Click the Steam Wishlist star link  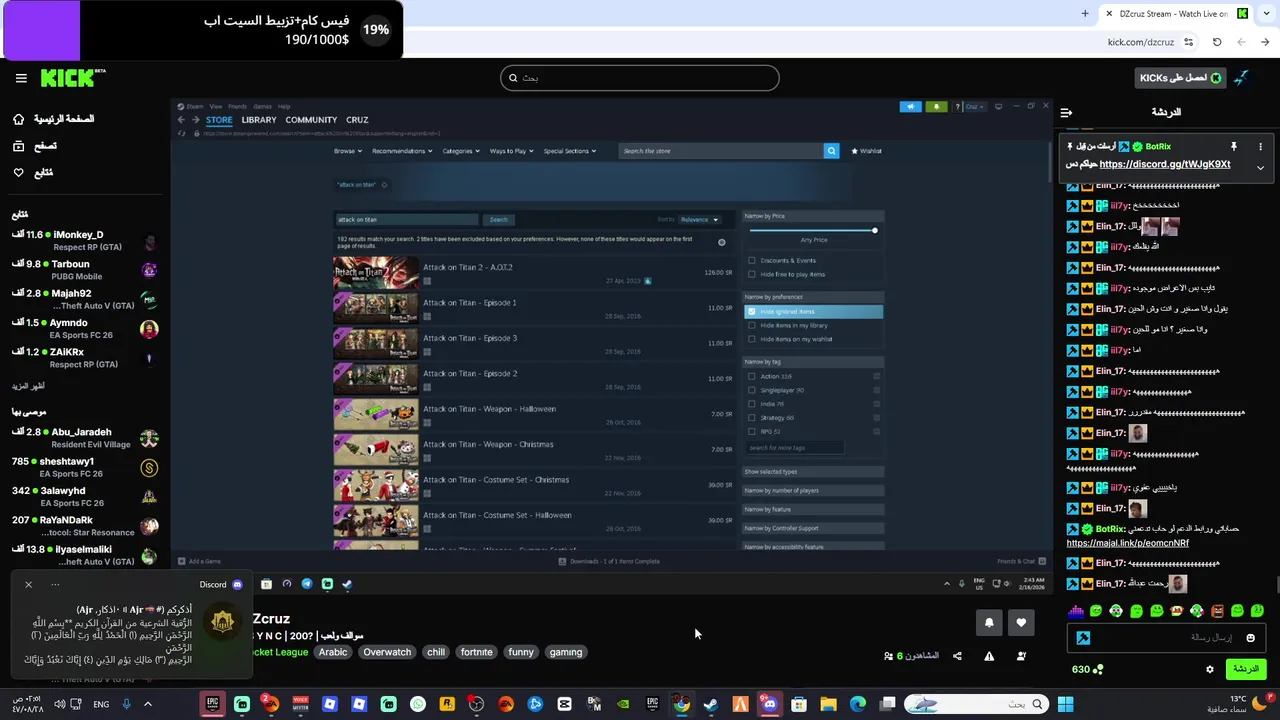867,151
